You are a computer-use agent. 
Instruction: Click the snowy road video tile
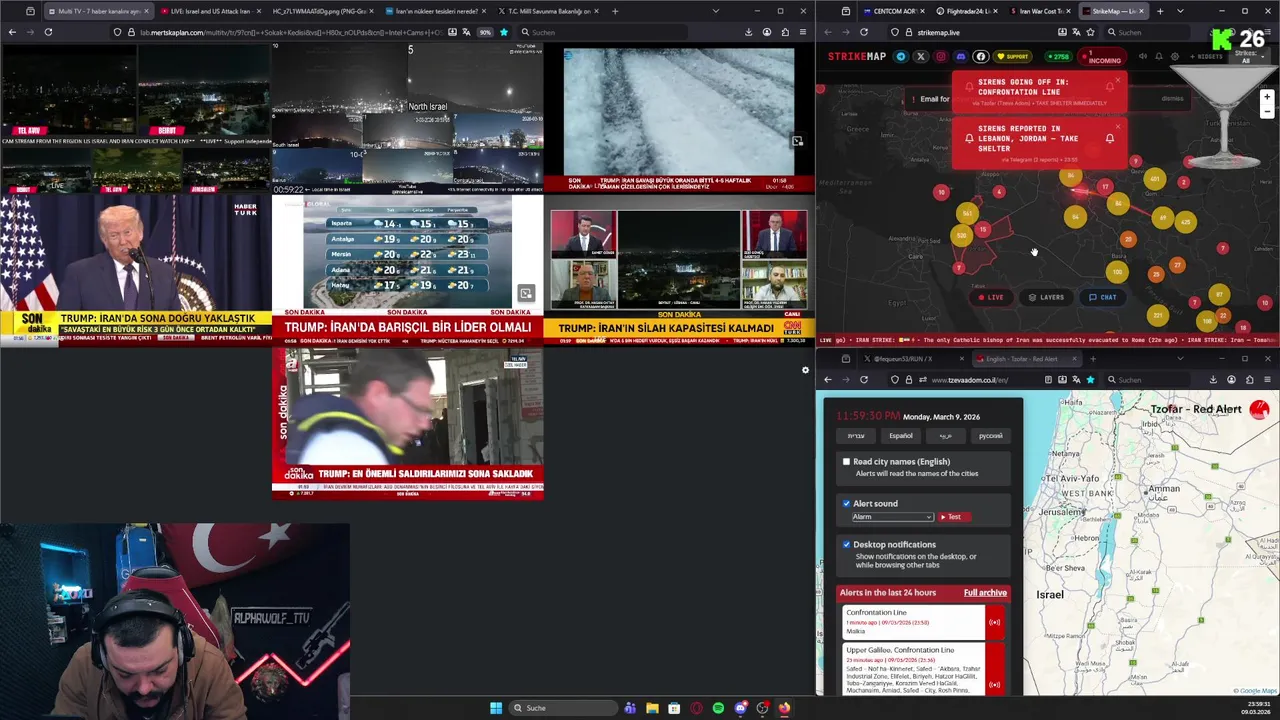click(679, 118)
